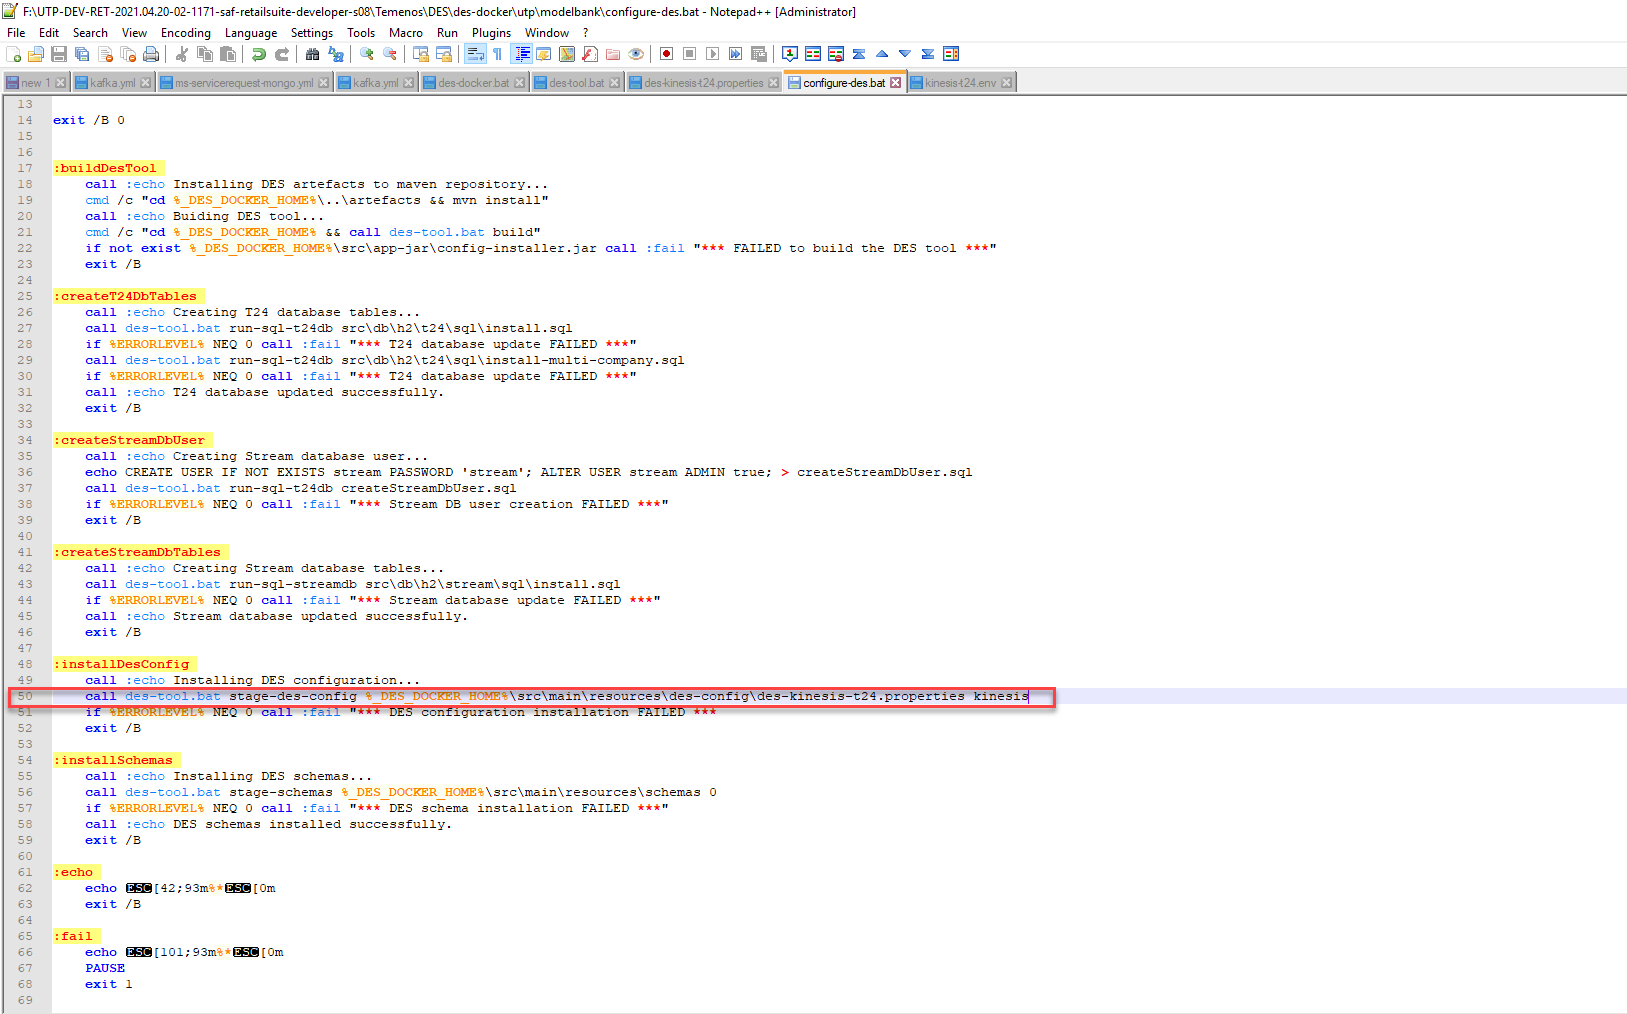Click the Run Macro Multiple Times icon
Image resolution: width=1627 pixels, height=1014 pixels.
pyautogui.click(x=735, y=54)
